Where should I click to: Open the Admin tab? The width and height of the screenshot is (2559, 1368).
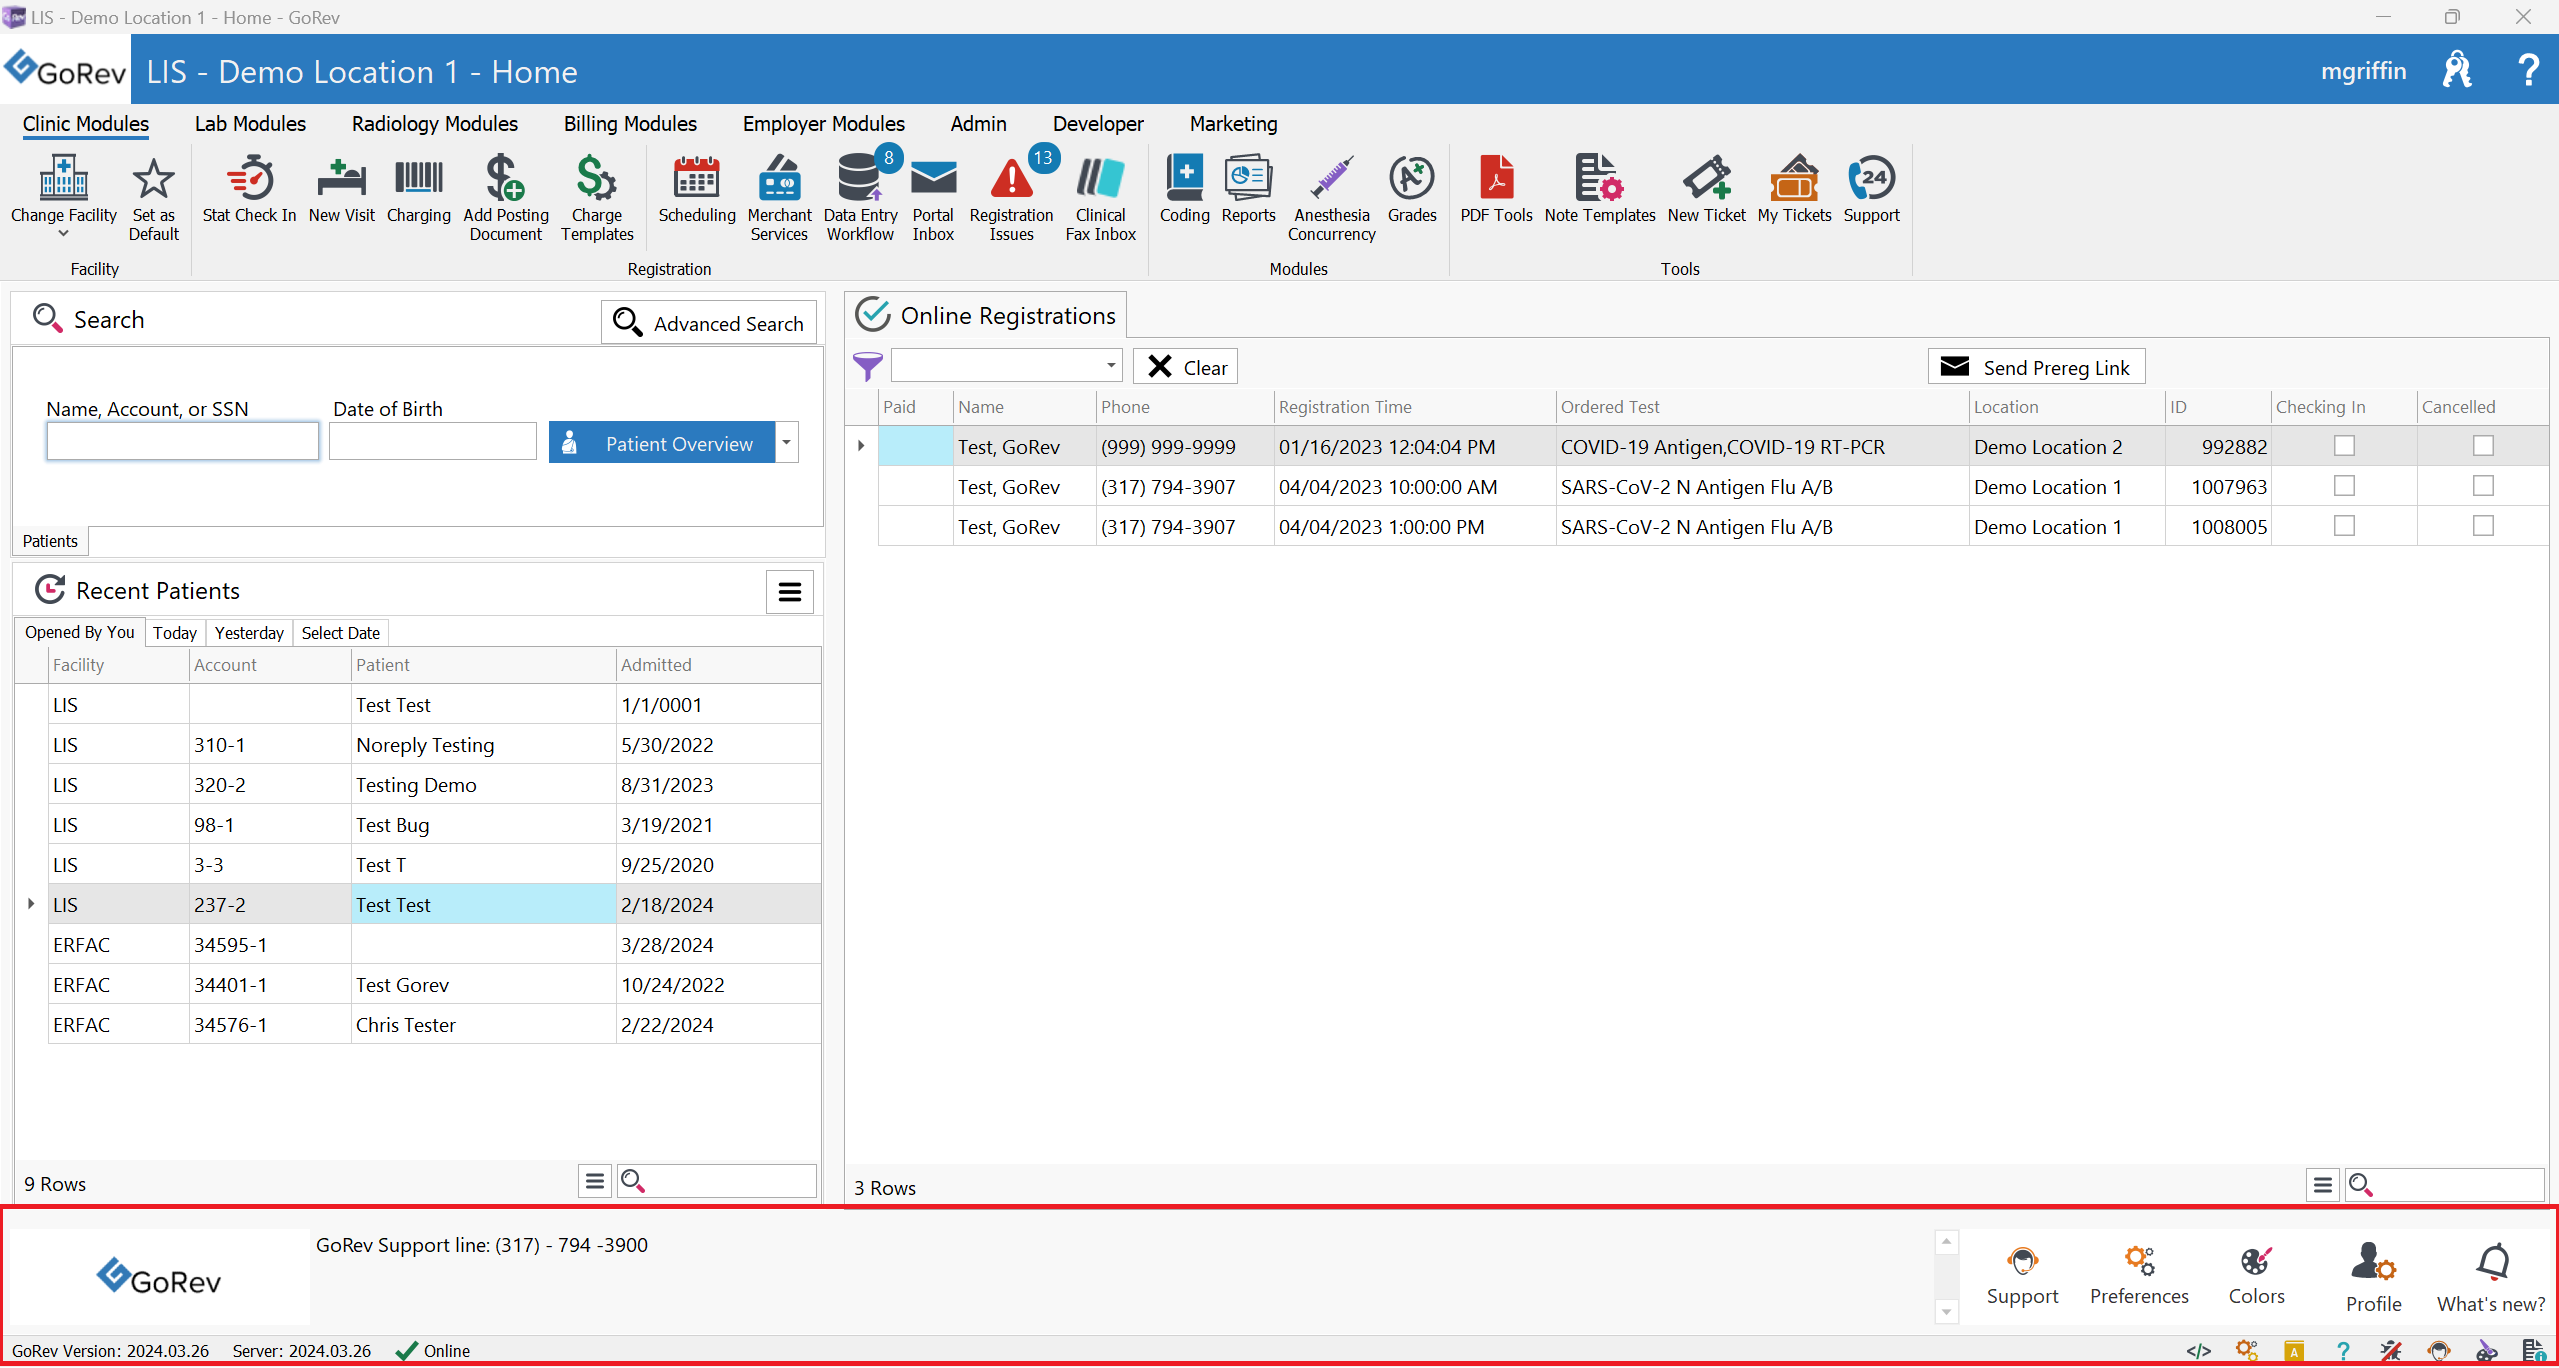pyautogui.click(x=978, y=124)
